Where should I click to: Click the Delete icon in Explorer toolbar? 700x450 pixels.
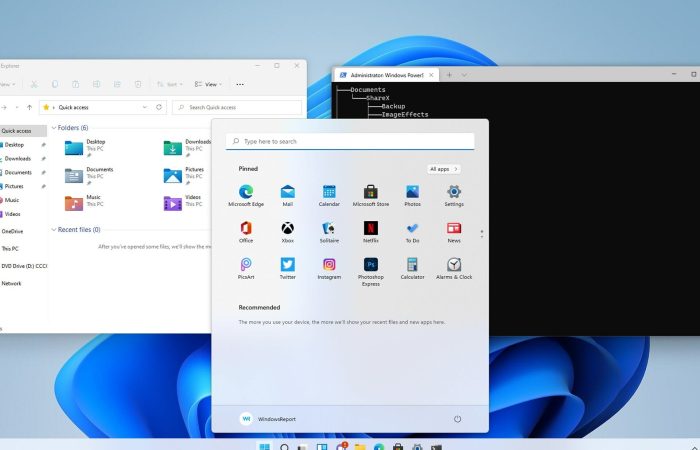tap(138, 84)
